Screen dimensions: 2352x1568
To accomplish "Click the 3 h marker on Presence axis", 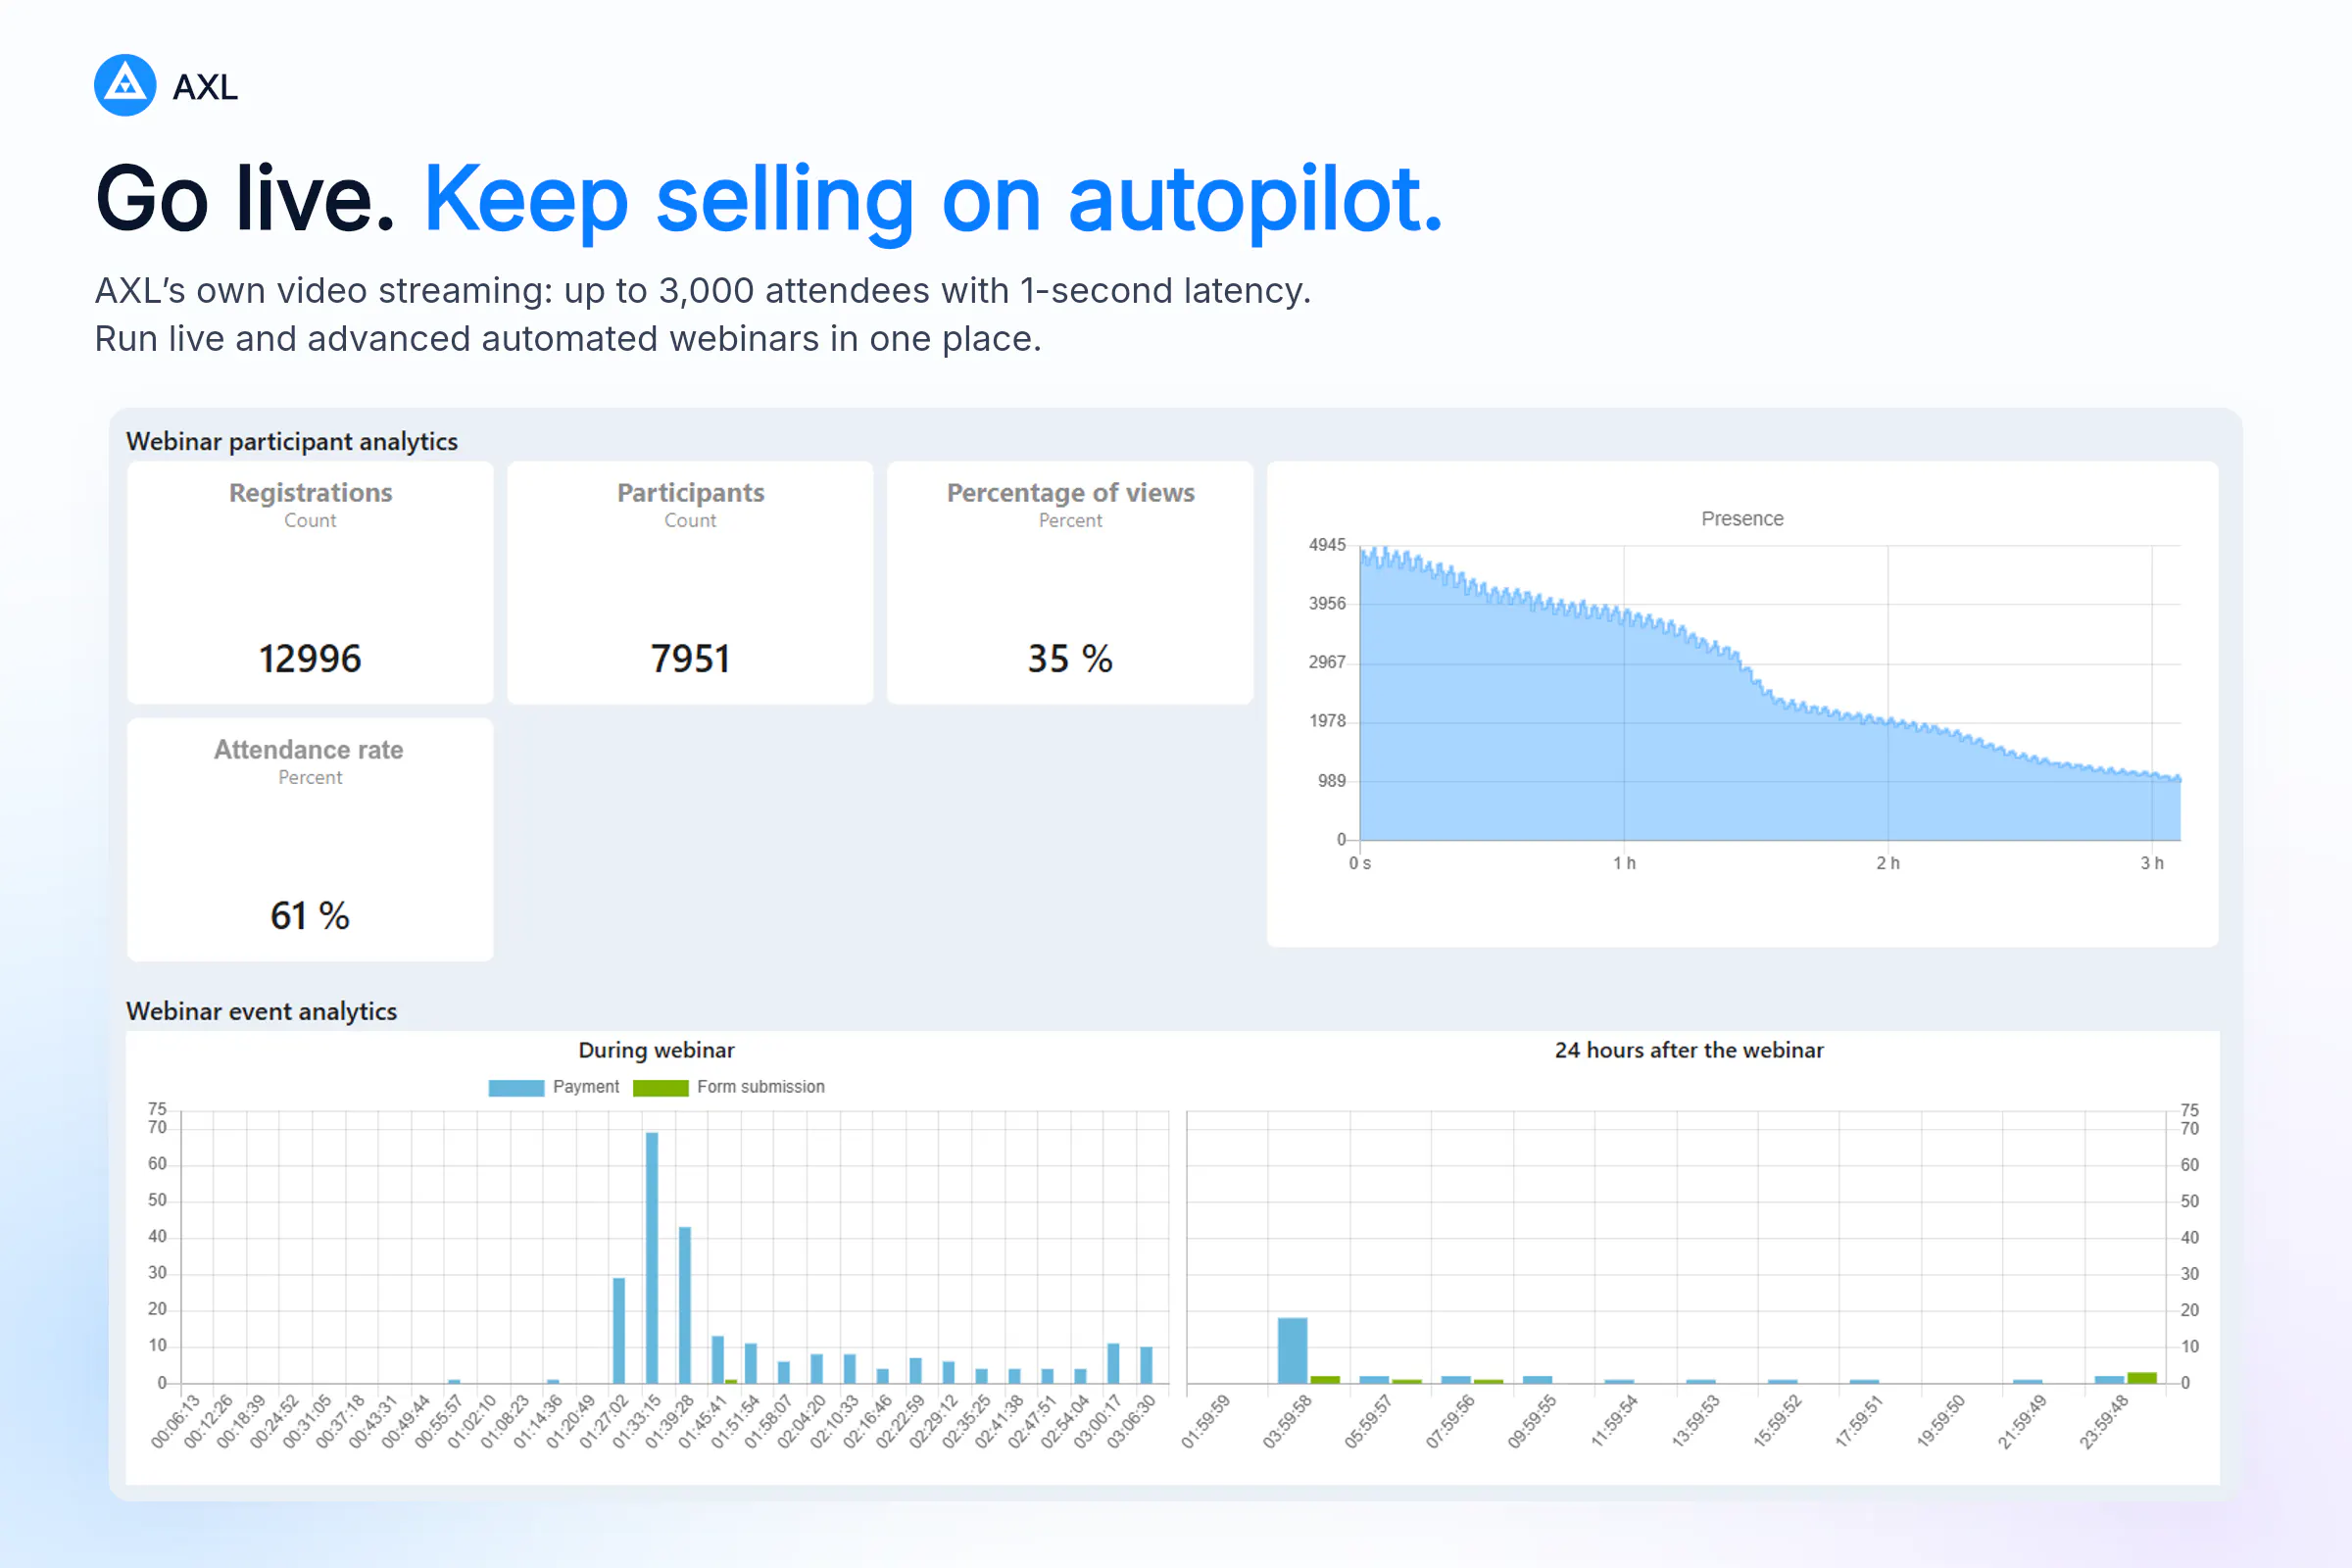I will point(2152,863).
